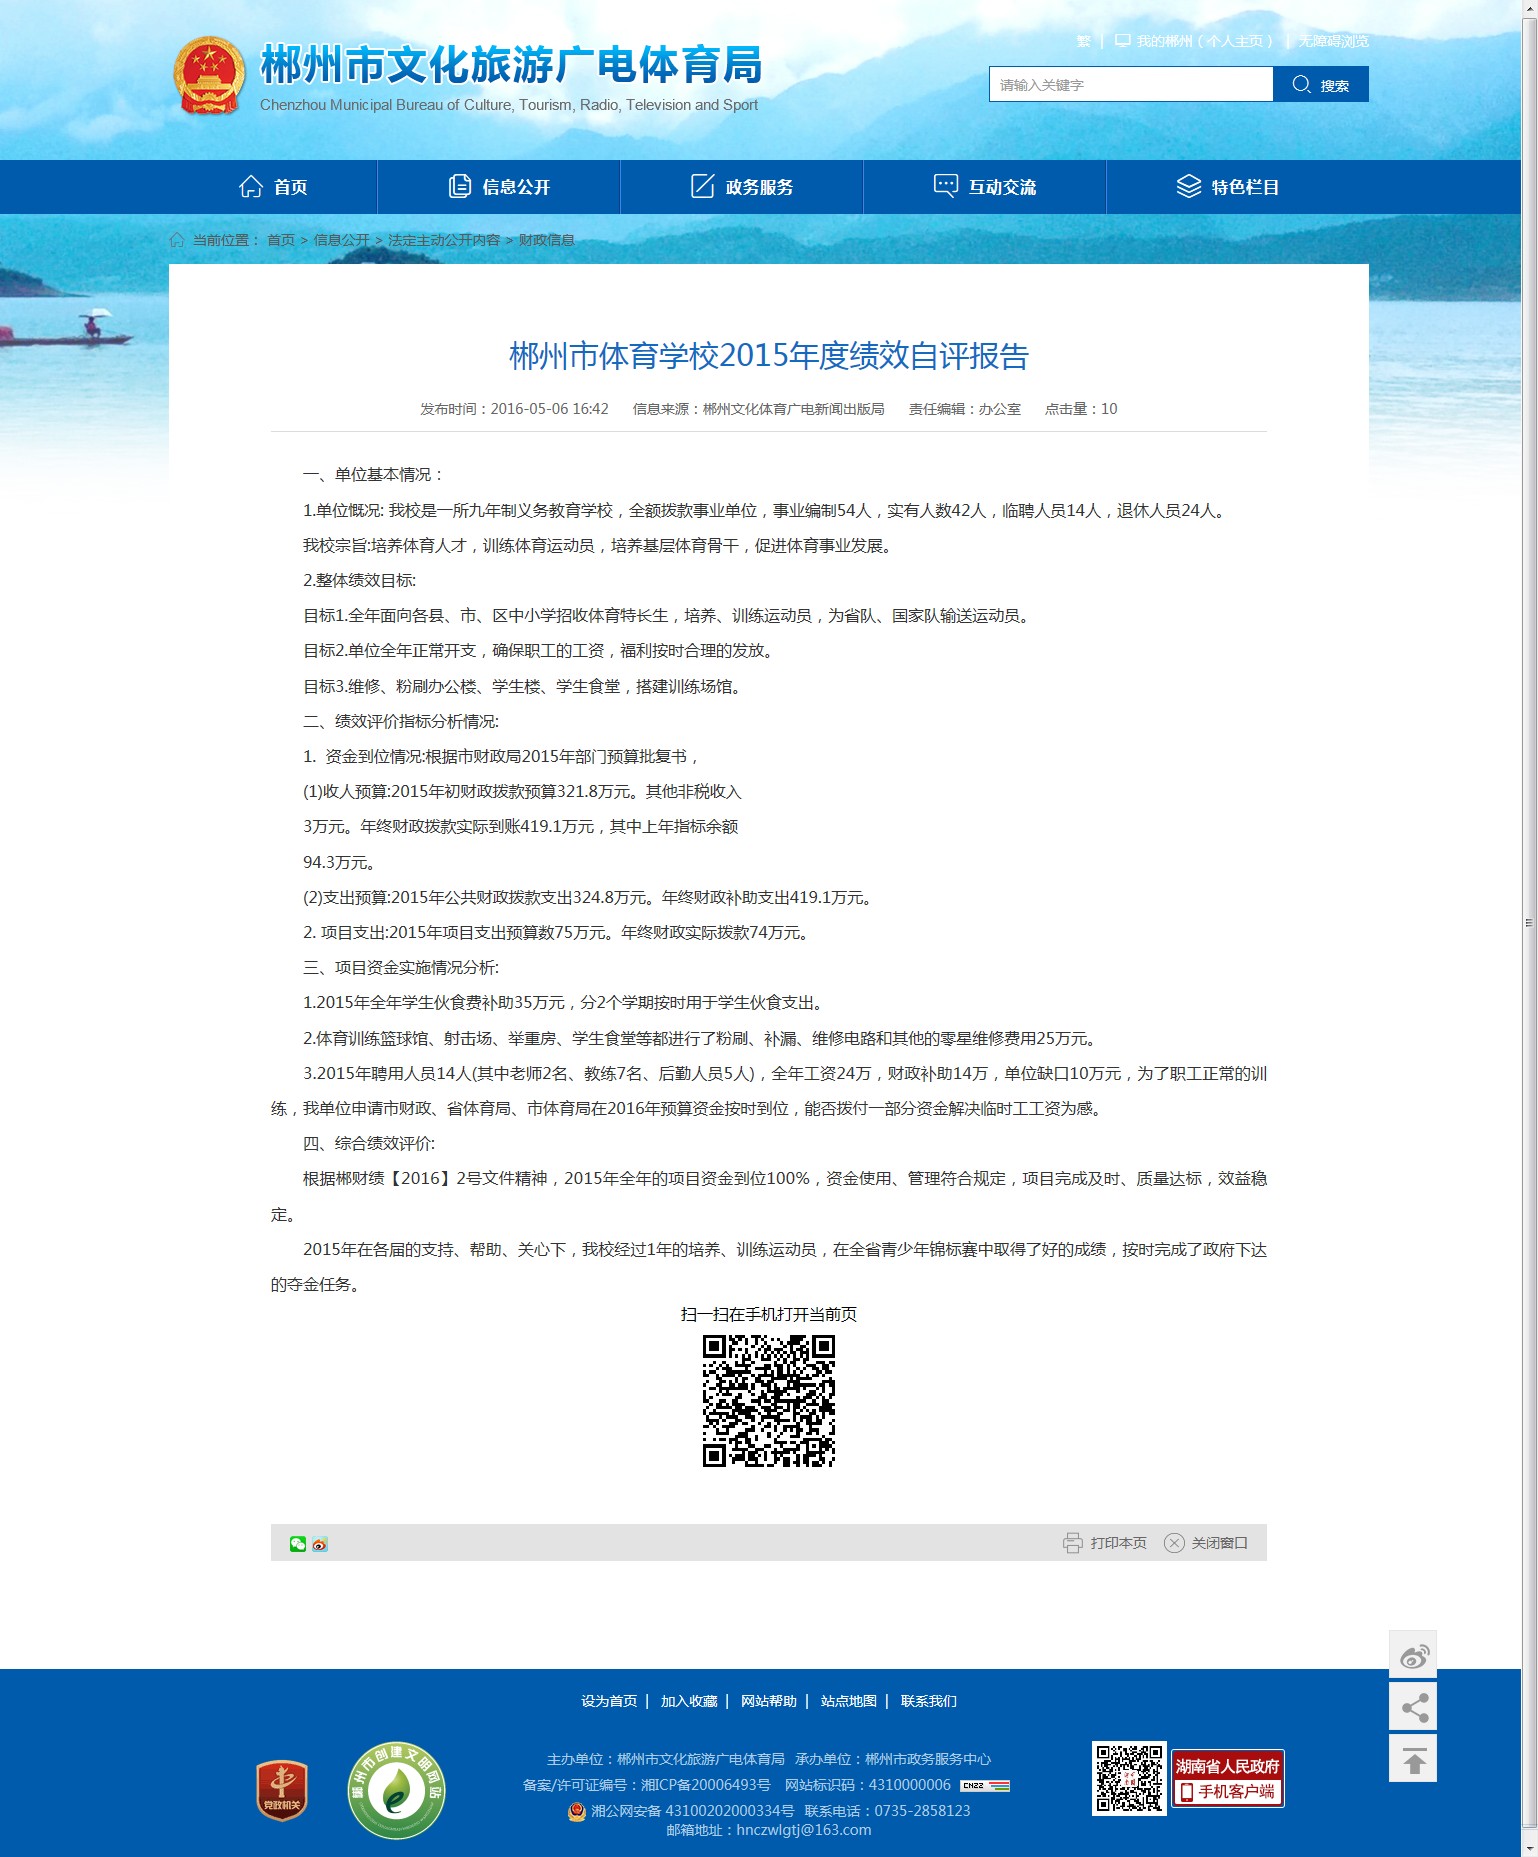
Task: Click the breadcrumb home icon
Action: click(x=177, y=240)
